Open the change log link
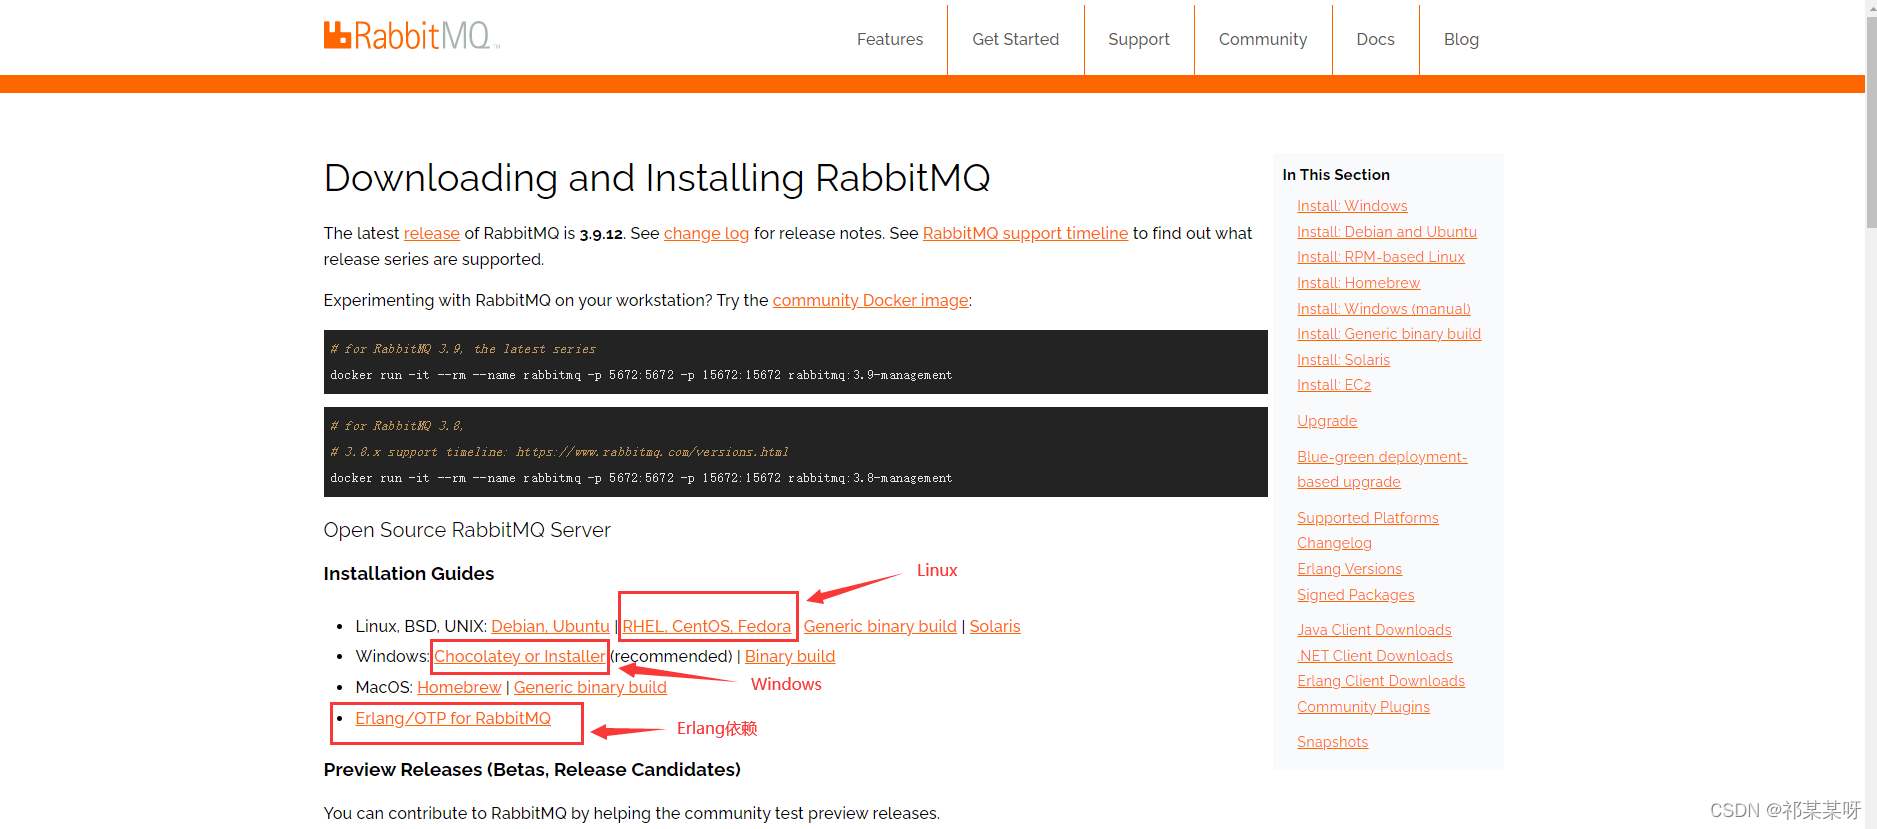 (x=706, y=233)
